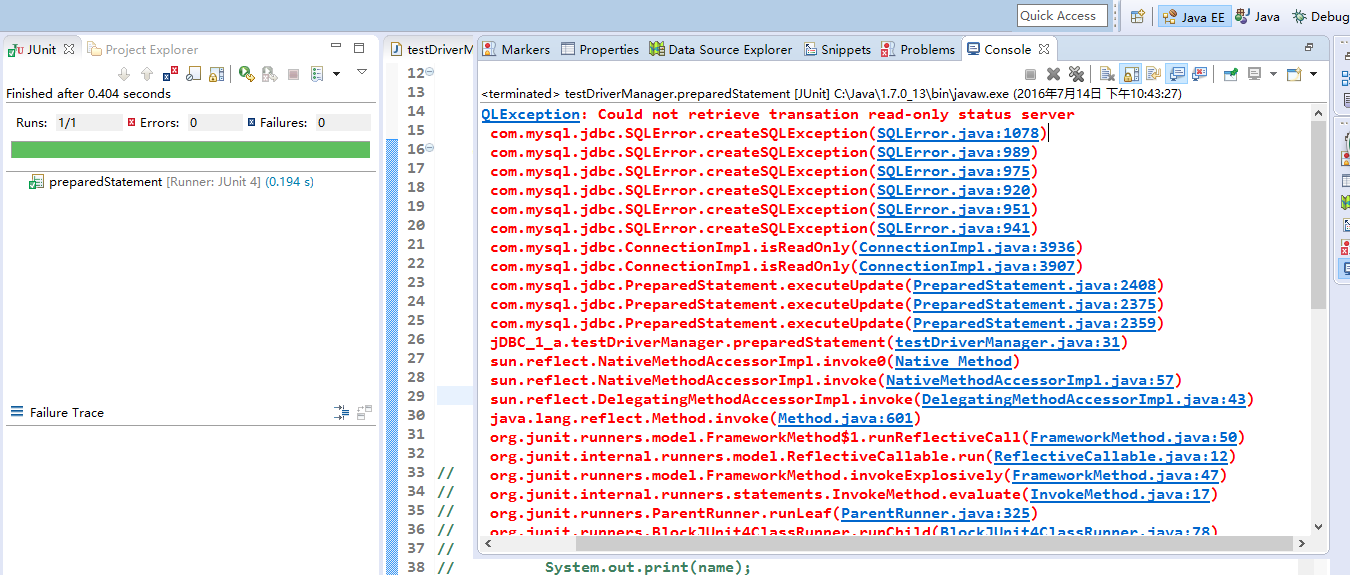Viewport: 1350px width, 575px height.
Task: Toggle Show Console on Standard Out
Action: (1176, 73)
